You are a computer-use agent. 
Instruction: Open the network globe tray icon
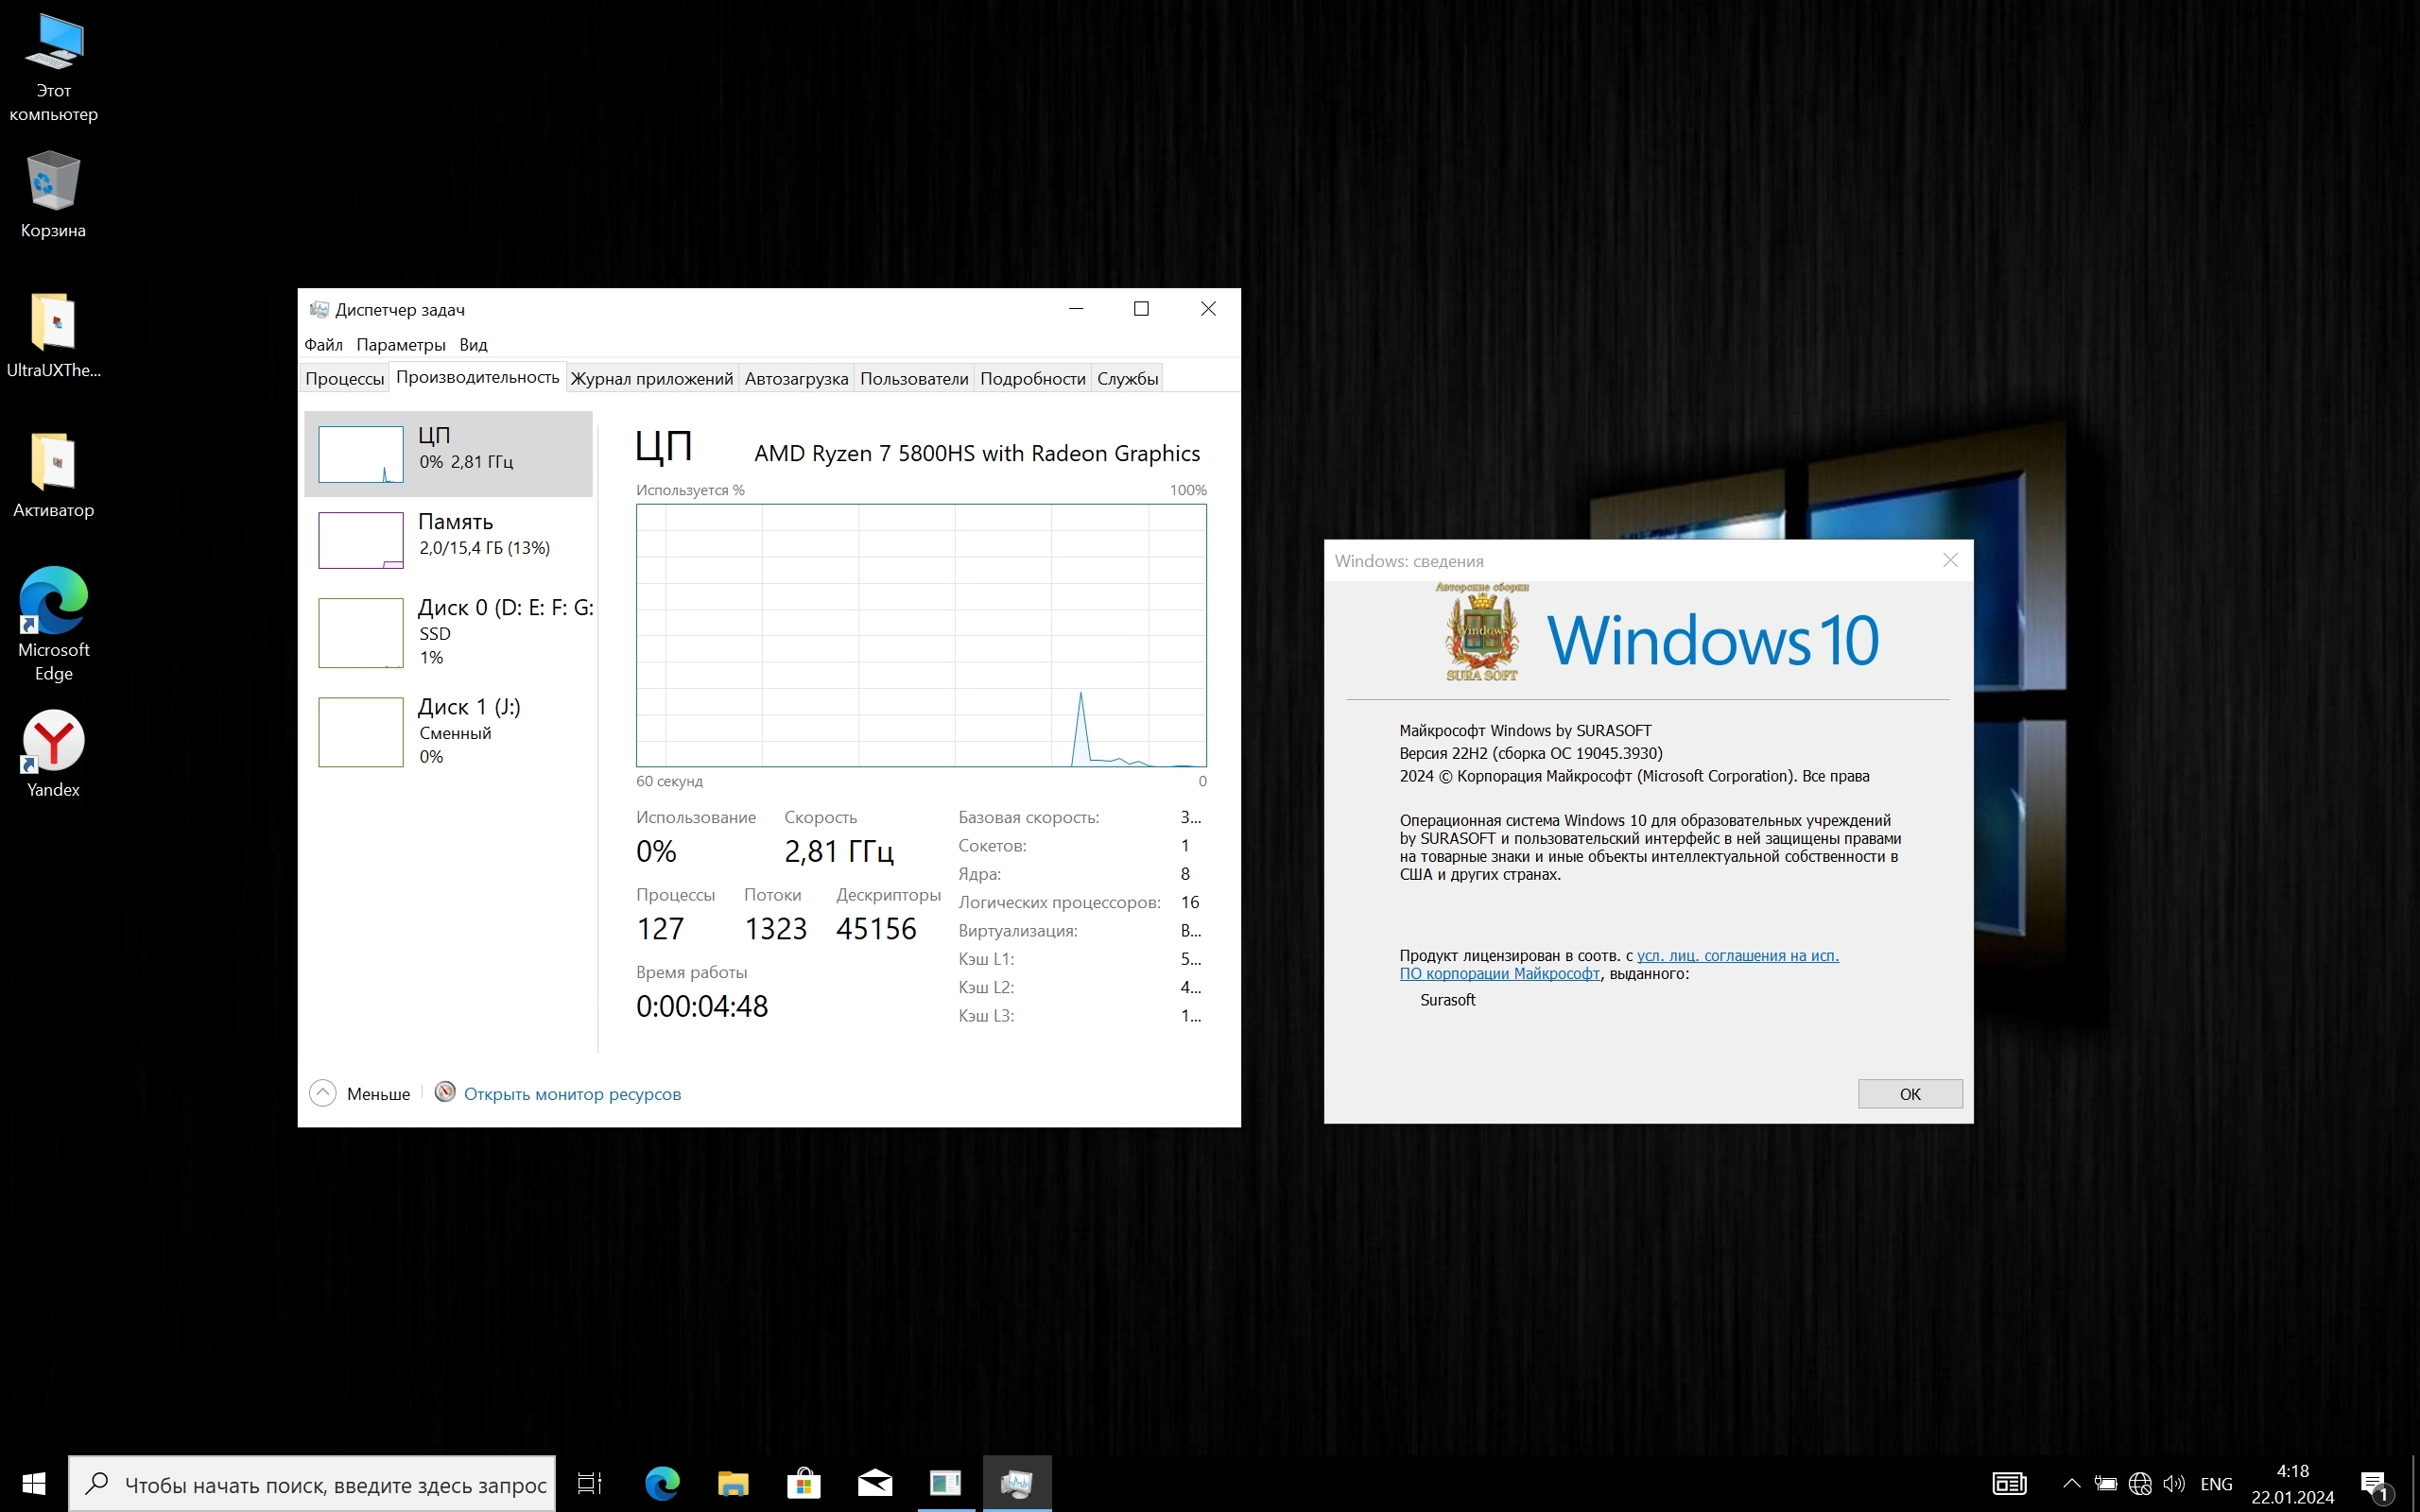pos(2140,1484)
